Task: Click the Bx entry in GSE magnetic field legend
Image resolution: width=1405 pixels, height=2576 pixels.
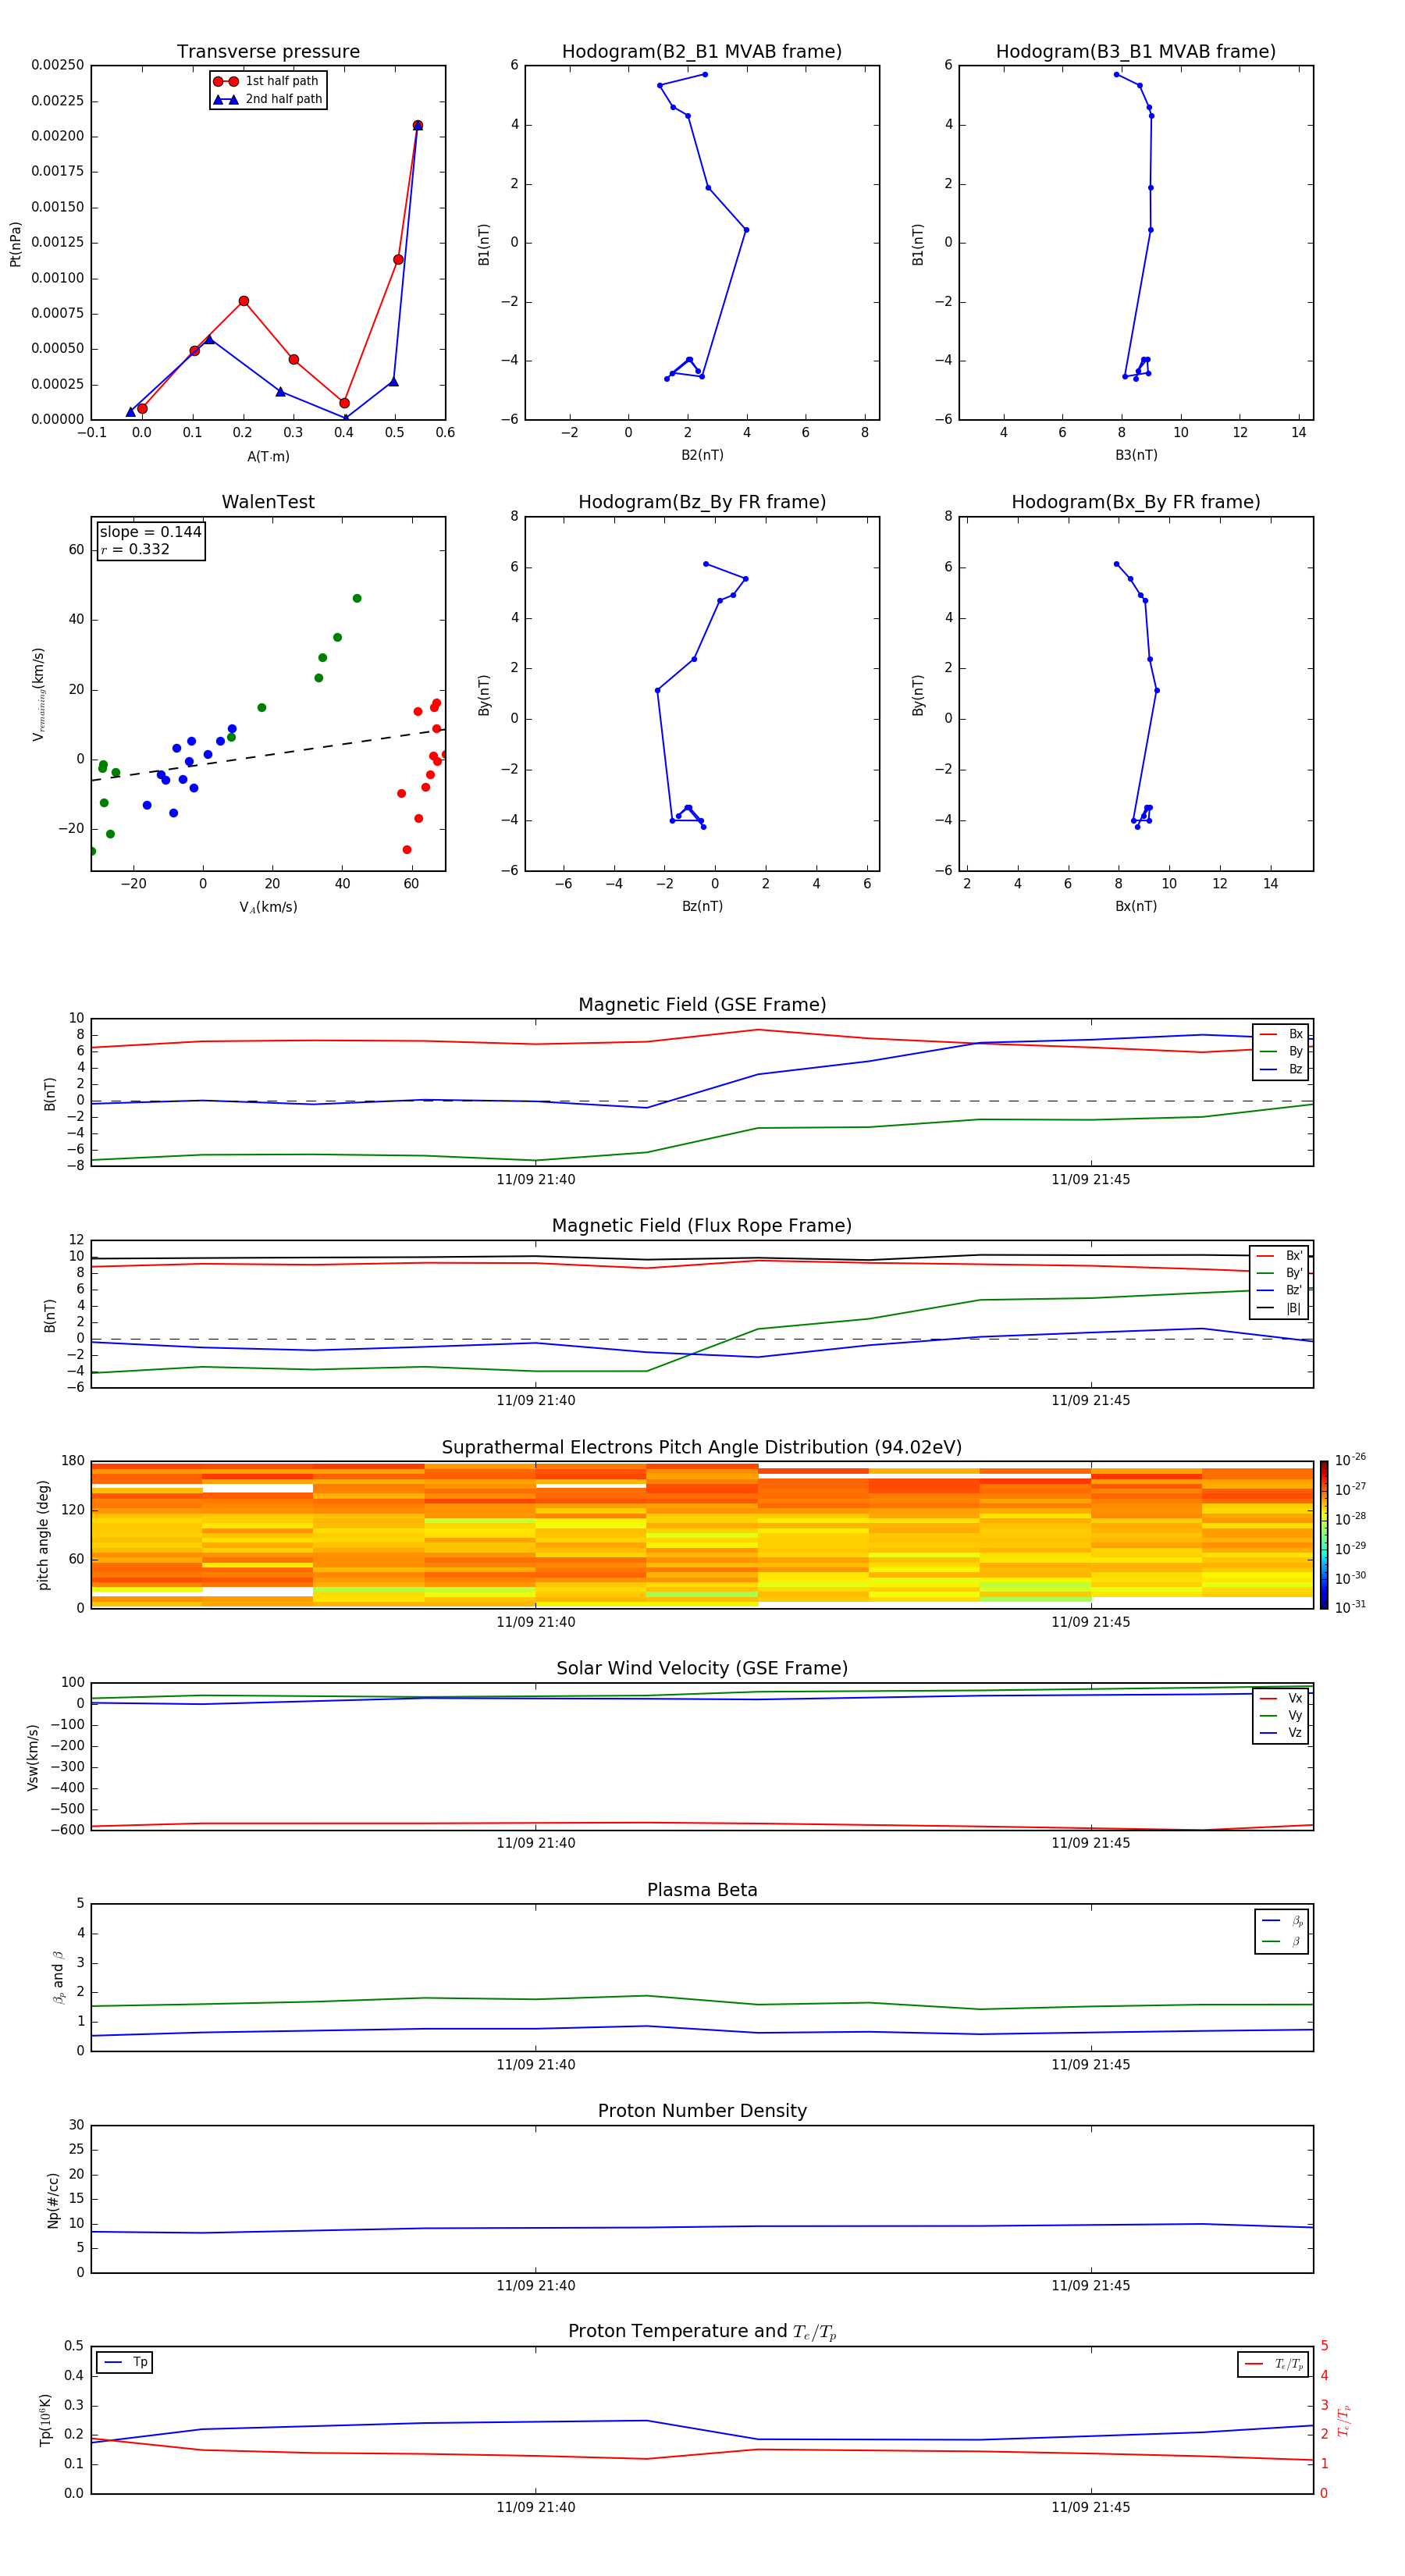Action: pos(1281,1034)
